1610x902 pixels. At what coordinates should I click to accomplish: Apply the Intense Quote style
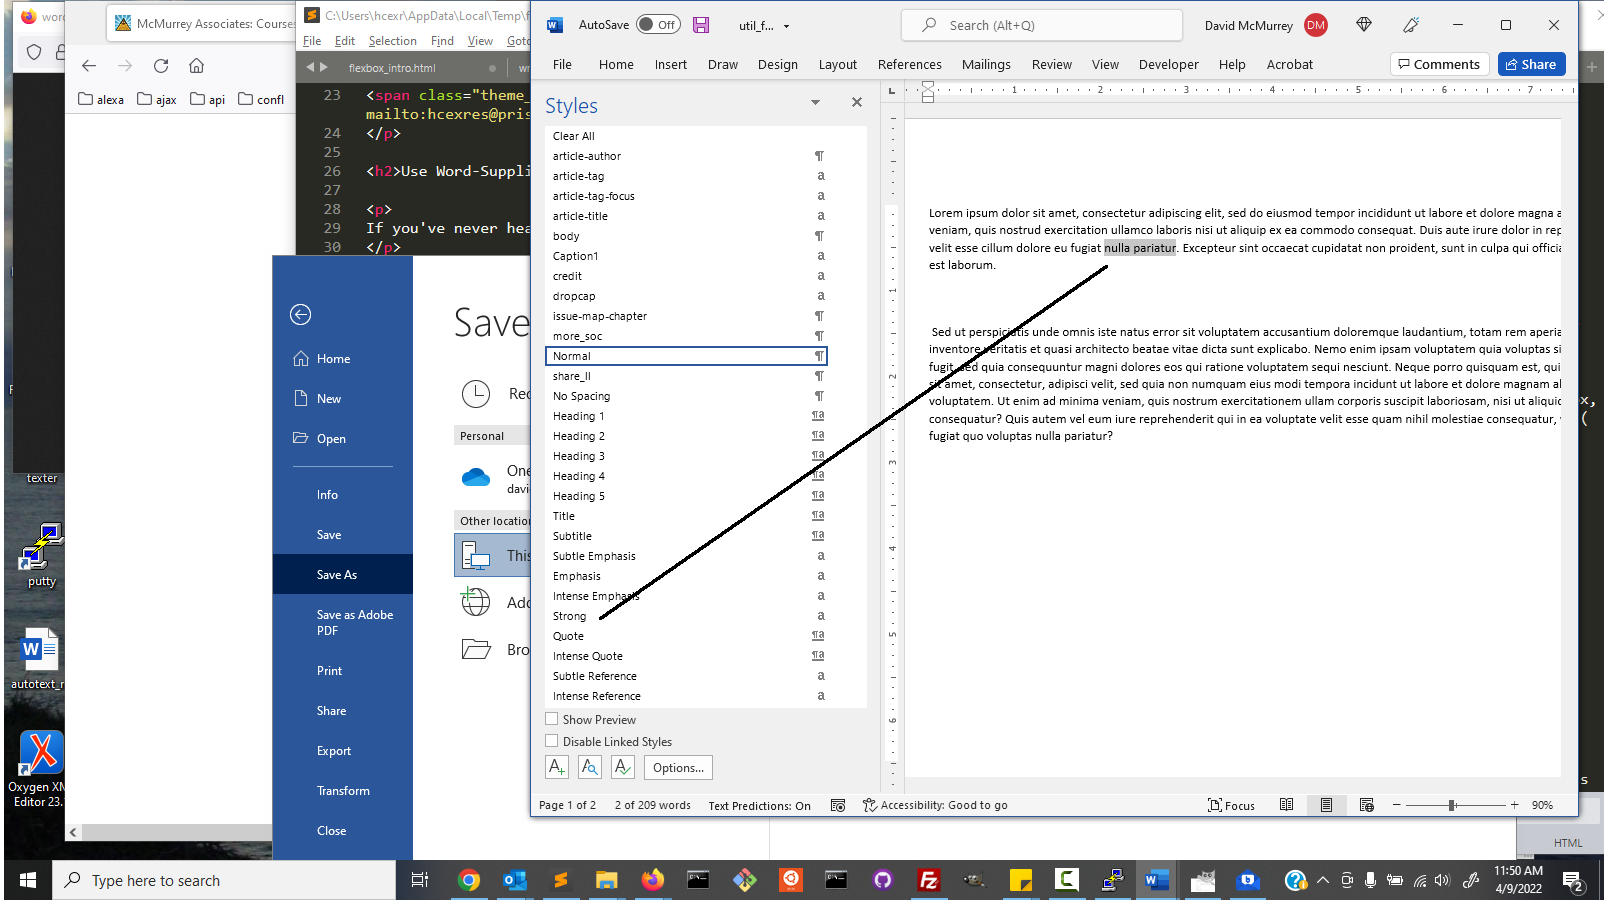point(686,656)
